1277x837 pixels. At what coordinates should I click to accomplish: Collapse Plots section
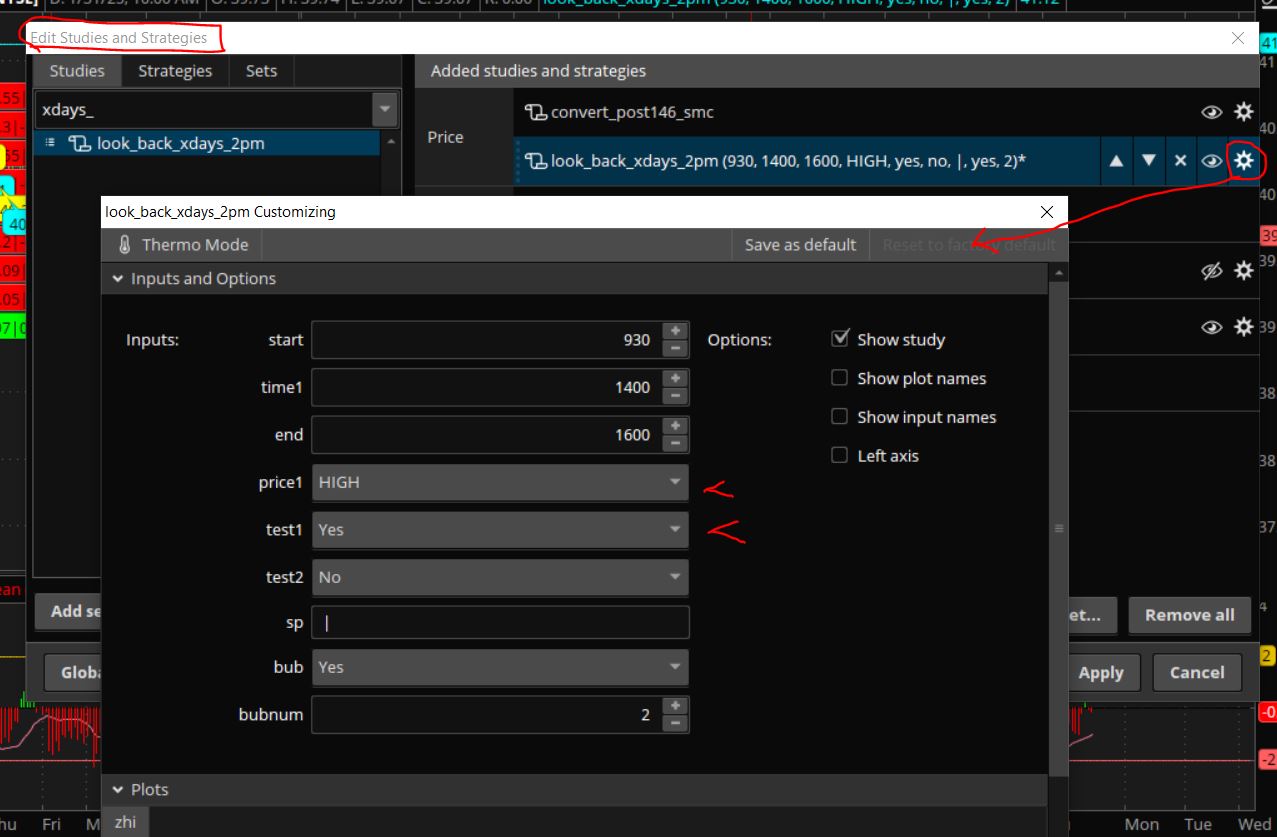click(x=118, y=790)
